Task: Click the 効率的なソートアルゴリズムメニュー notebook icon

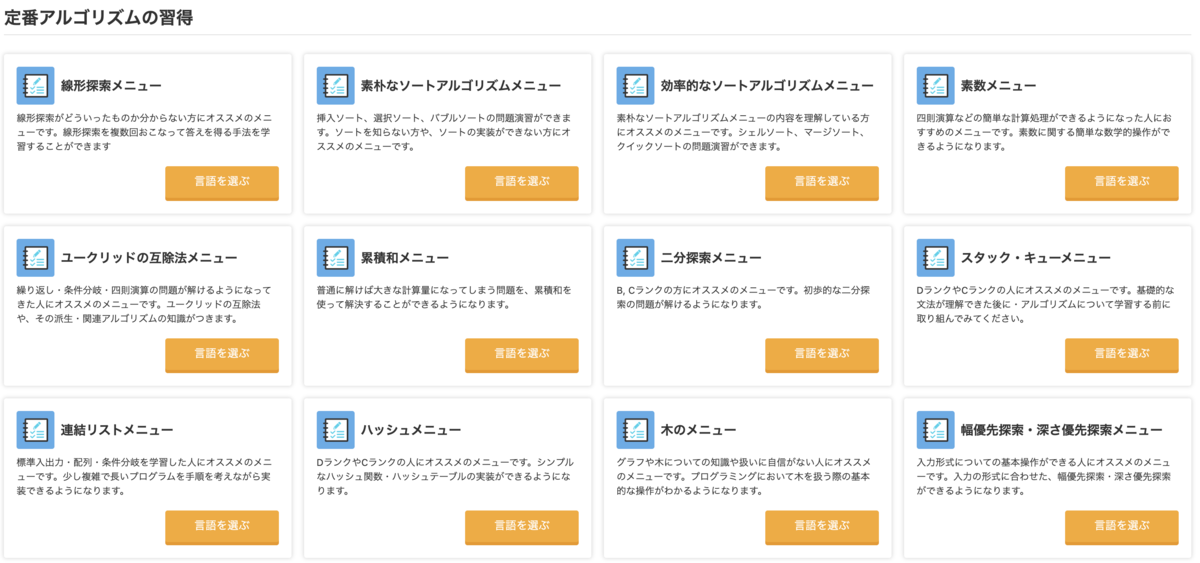Action: pos(635,86)
